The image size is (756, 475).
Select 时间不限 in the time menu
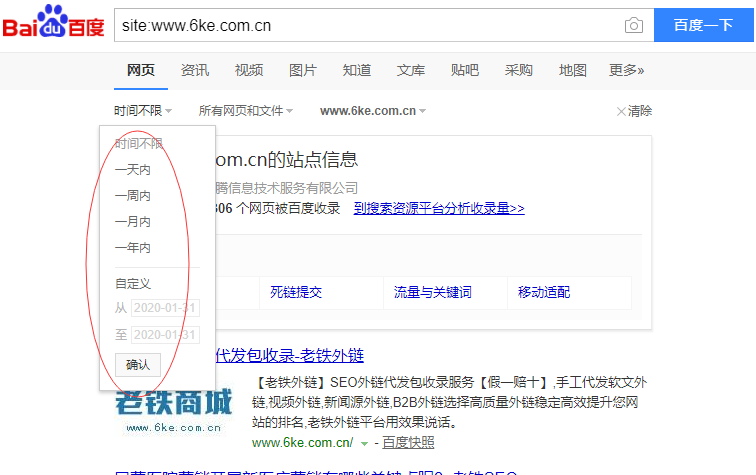click(139, 143)
